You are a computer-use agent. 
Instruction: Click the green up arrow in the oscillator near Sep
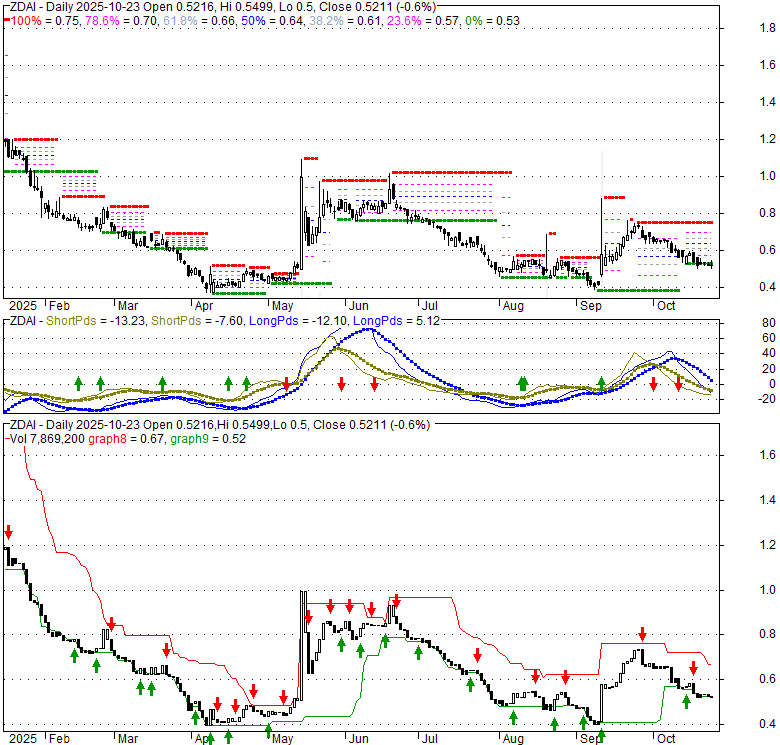click(602, 383)
